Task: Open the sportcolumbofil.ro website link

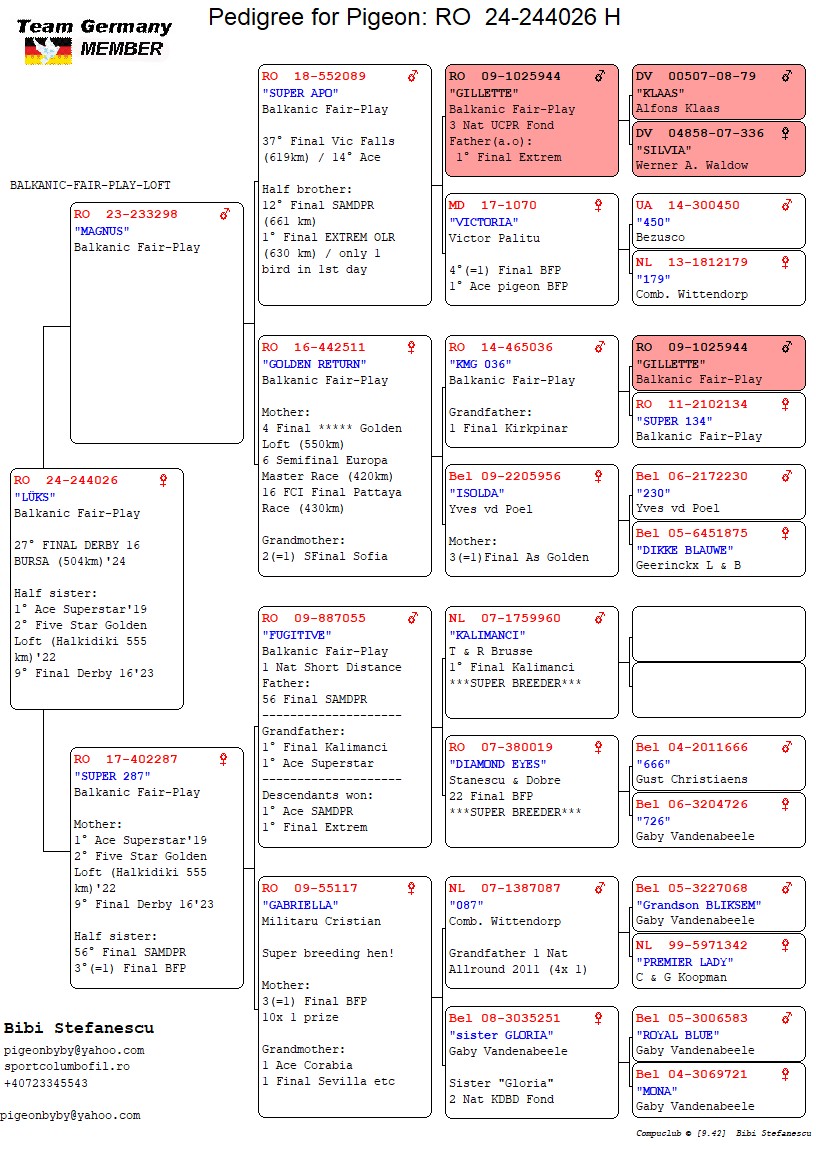Action: coord(67,1067)
